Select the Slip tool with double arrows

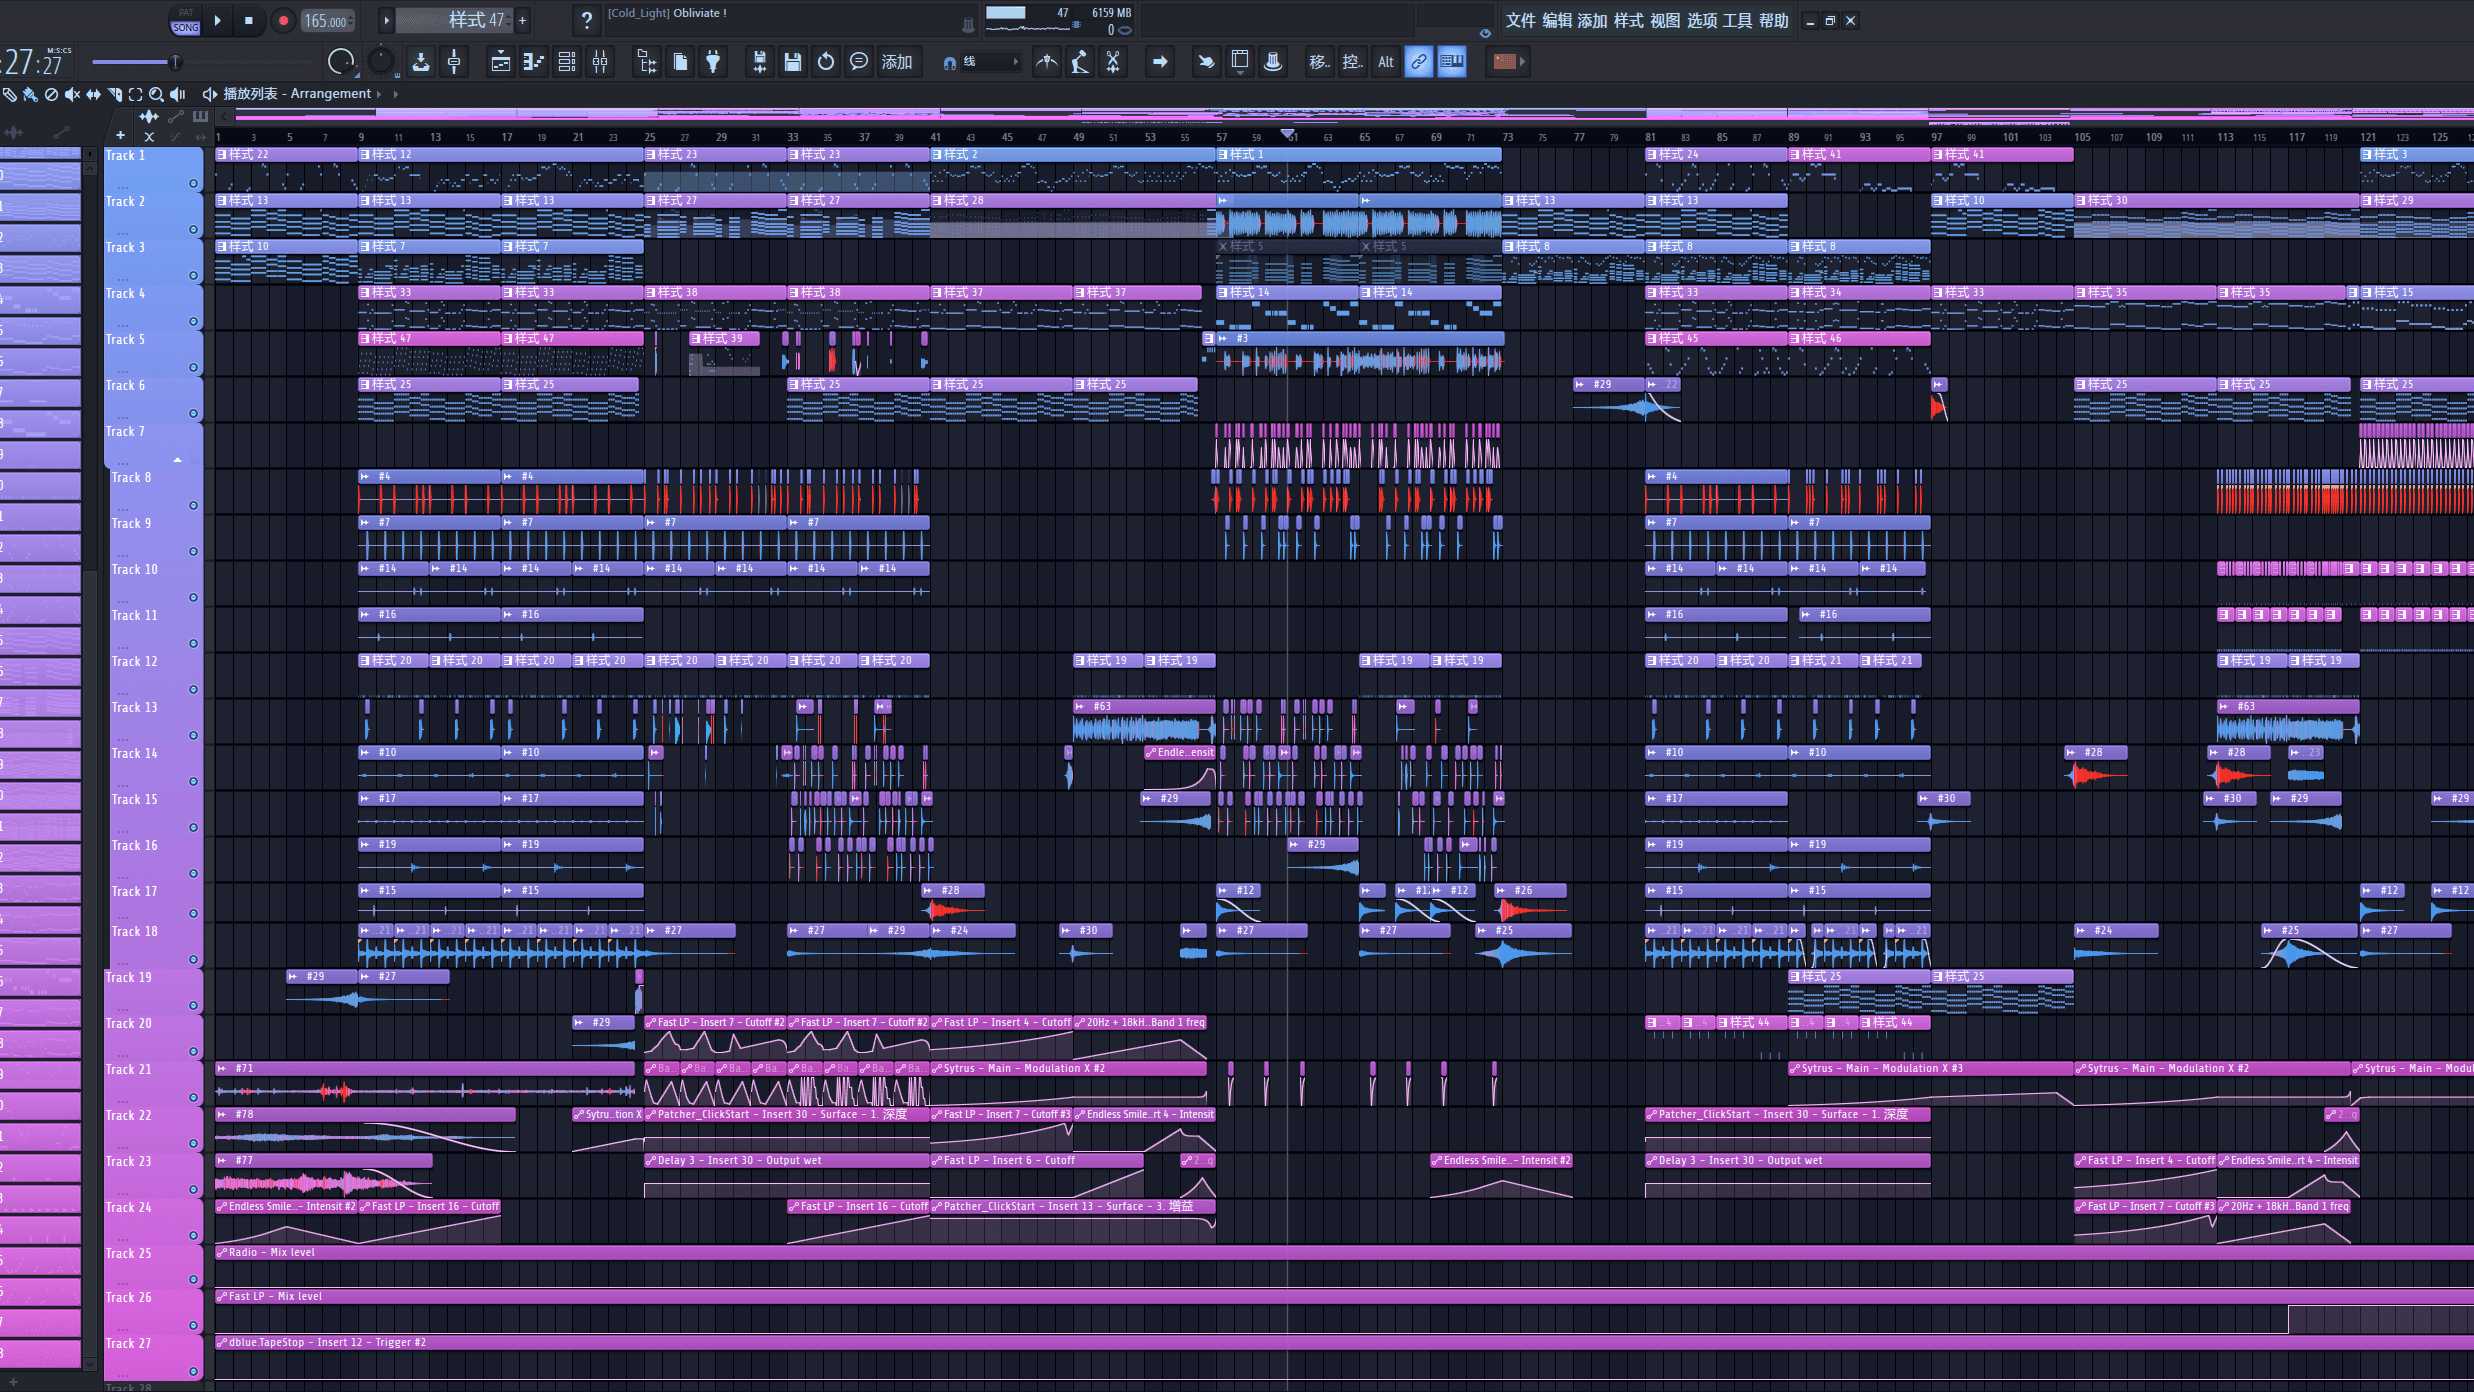coord(93,94)
